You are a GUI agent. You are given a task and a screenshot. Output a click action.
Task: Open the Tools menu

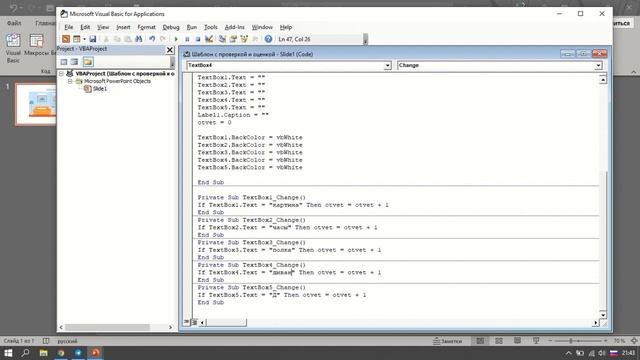[211, 27]
